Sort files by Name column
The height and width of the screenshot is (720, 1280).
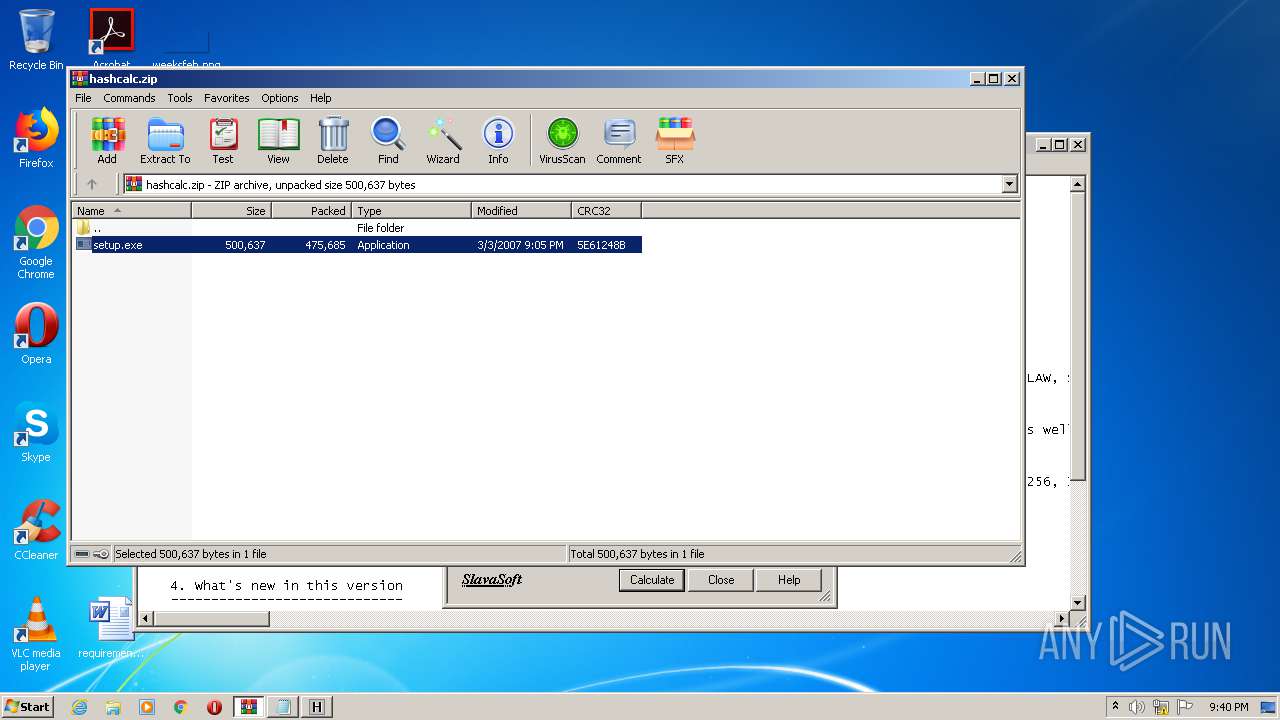pyautogui.click(x=131, y=211)
